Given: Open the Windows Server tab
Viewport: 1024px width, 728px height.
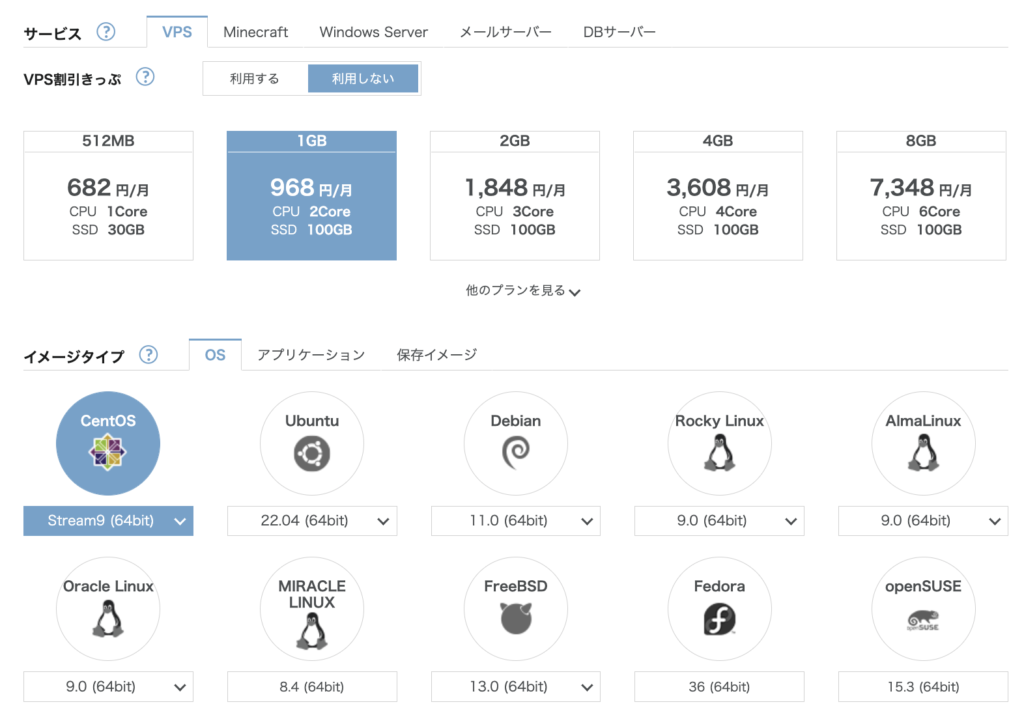Looking at the screenshot, I should (x=374, y=32).
